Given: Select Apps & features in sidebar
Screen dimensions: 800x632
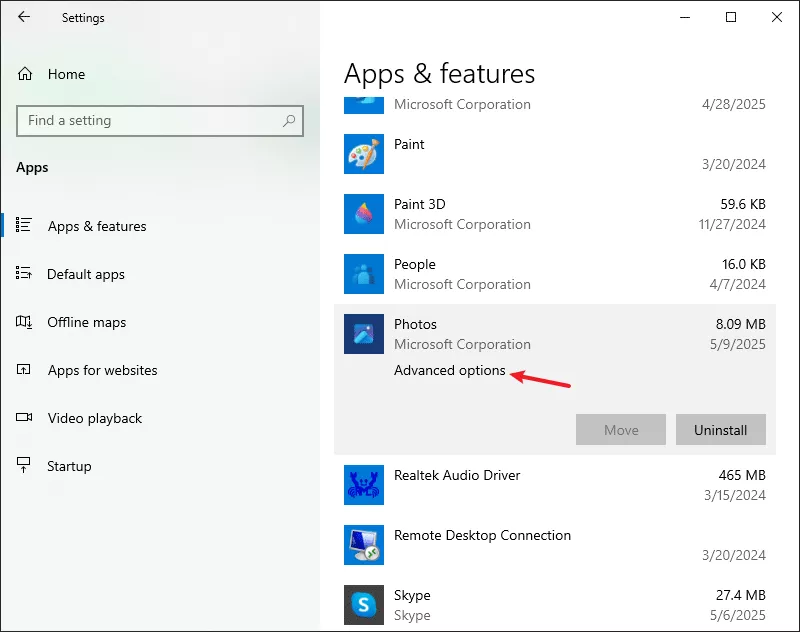Looking at the screenshot, I should 97,226.
